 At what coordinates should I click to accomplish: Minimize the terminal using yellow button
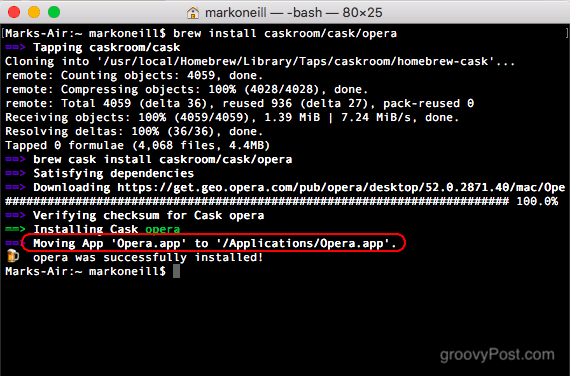[x=34, y=12]
